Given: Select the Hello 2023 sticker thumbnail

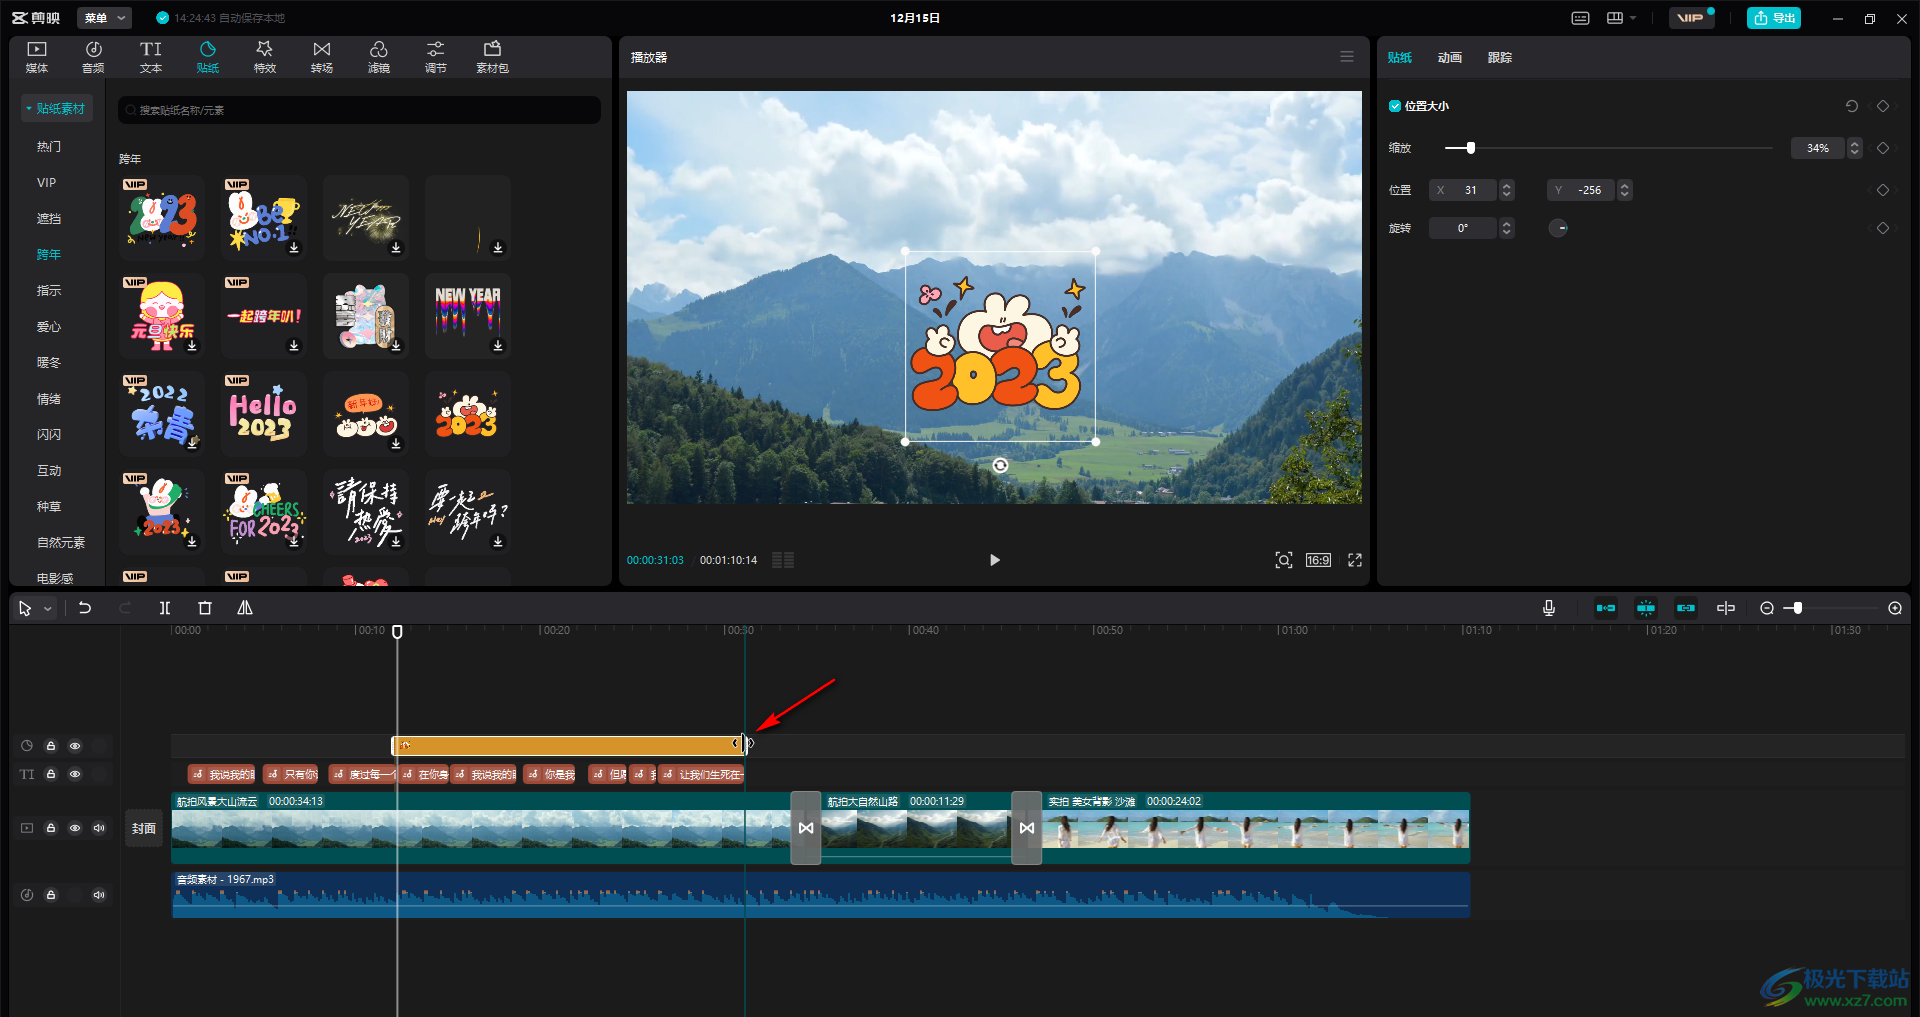Looking at the screenshot, I should tap(264, 414).
